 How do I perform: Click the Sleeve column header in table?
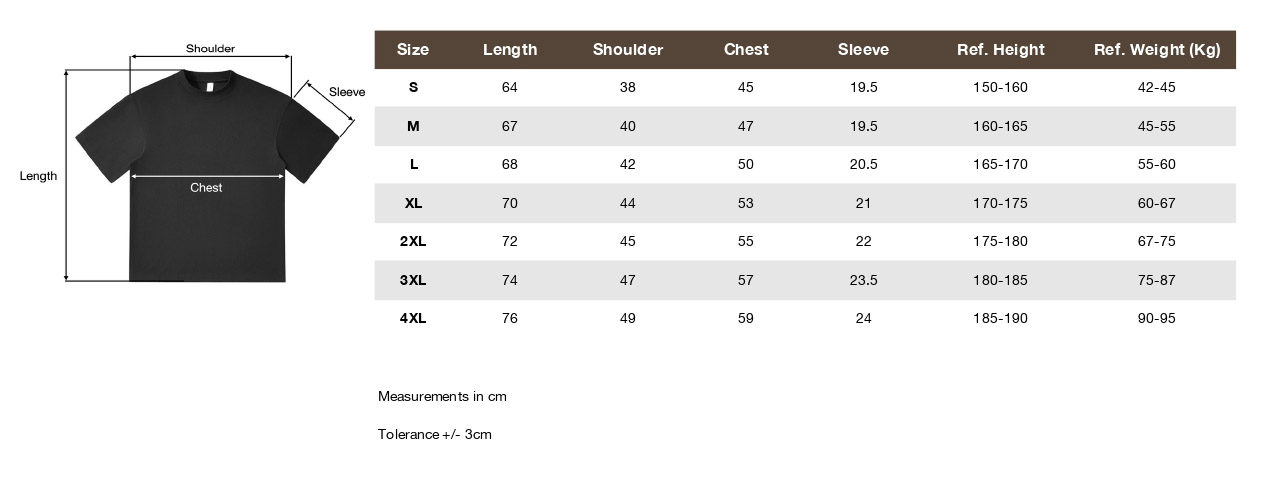pos(863,49)
